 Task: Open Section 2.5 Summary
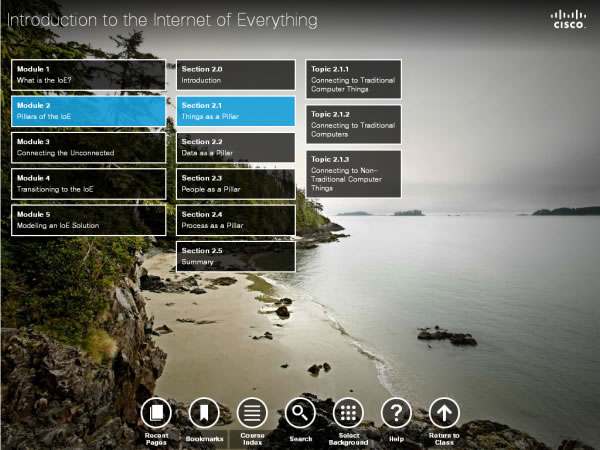[x=236, y=256]
